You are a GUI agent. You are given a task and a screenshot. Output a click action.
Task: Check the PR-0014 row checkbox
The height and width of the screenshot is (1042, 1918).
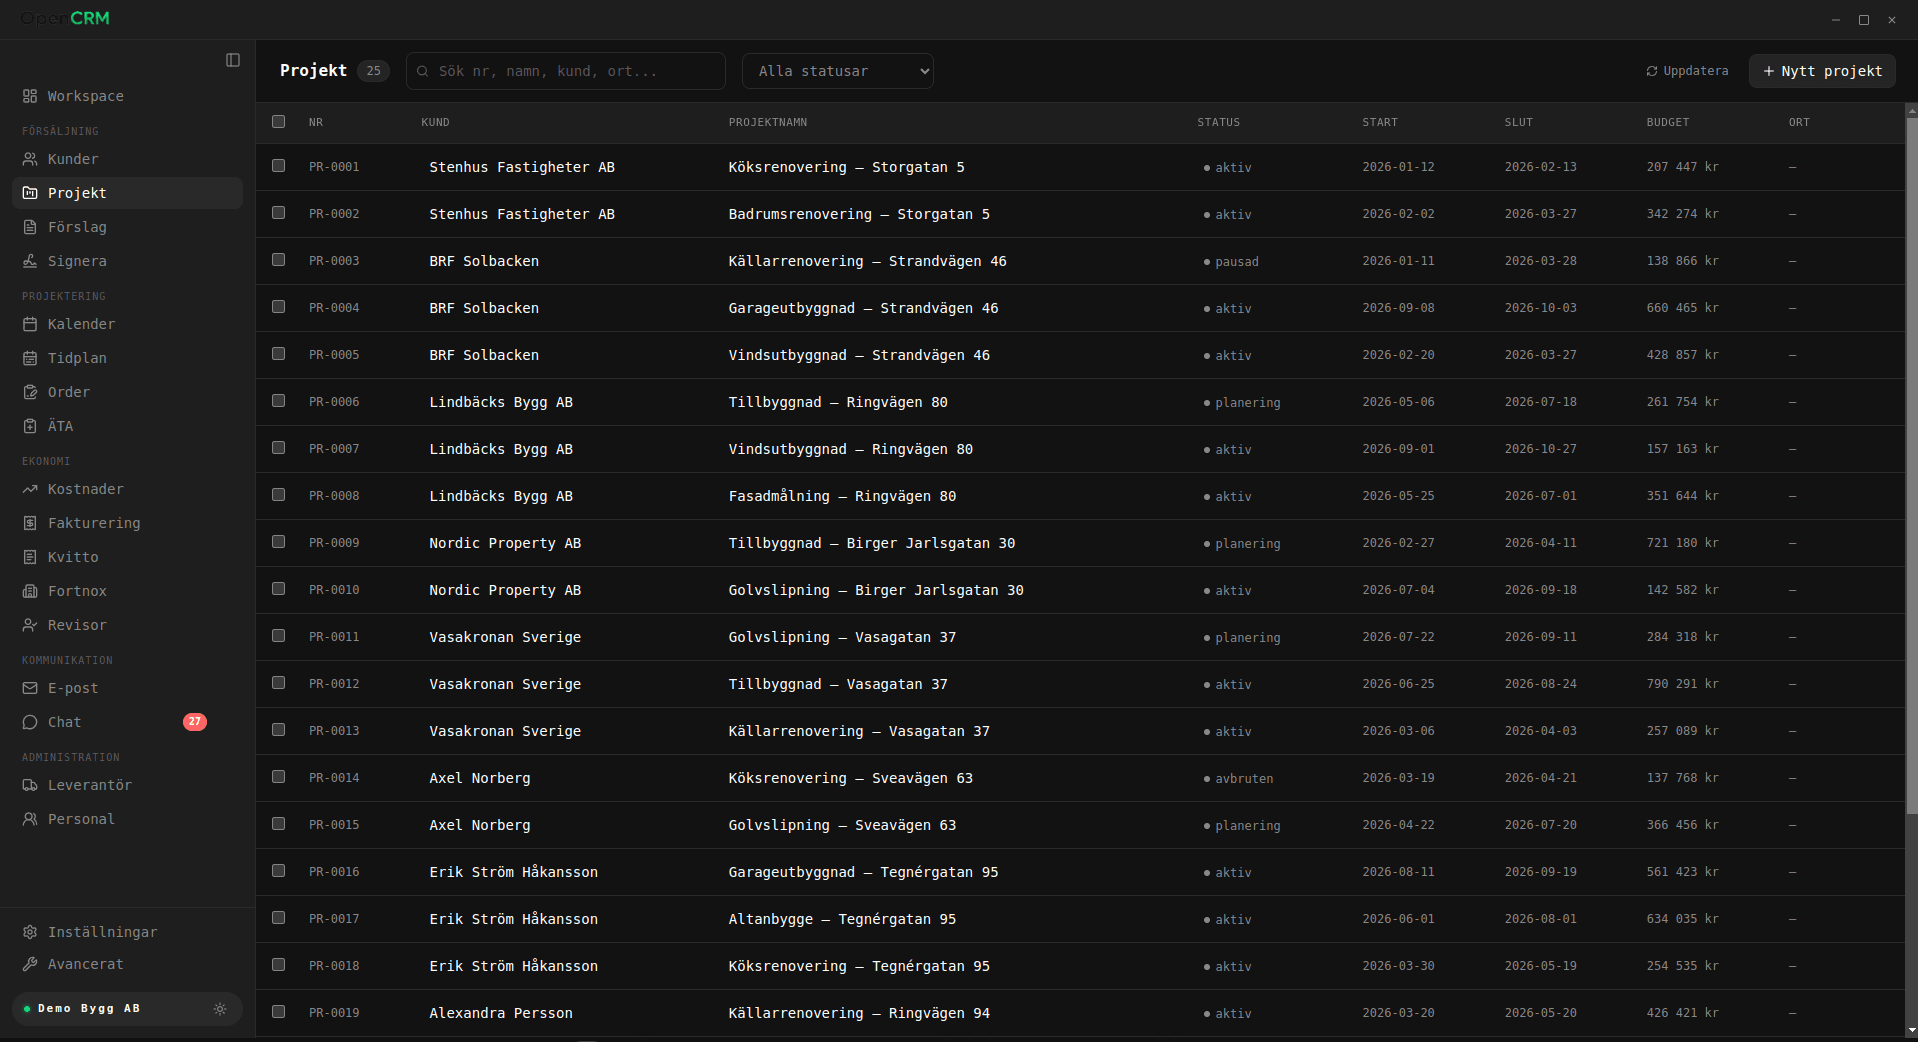coord(279,777)
